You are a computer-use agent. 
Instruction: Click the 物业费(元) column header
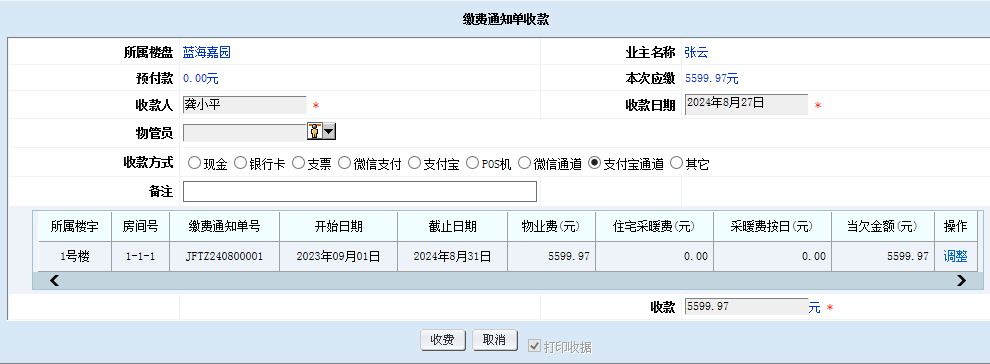551,226
